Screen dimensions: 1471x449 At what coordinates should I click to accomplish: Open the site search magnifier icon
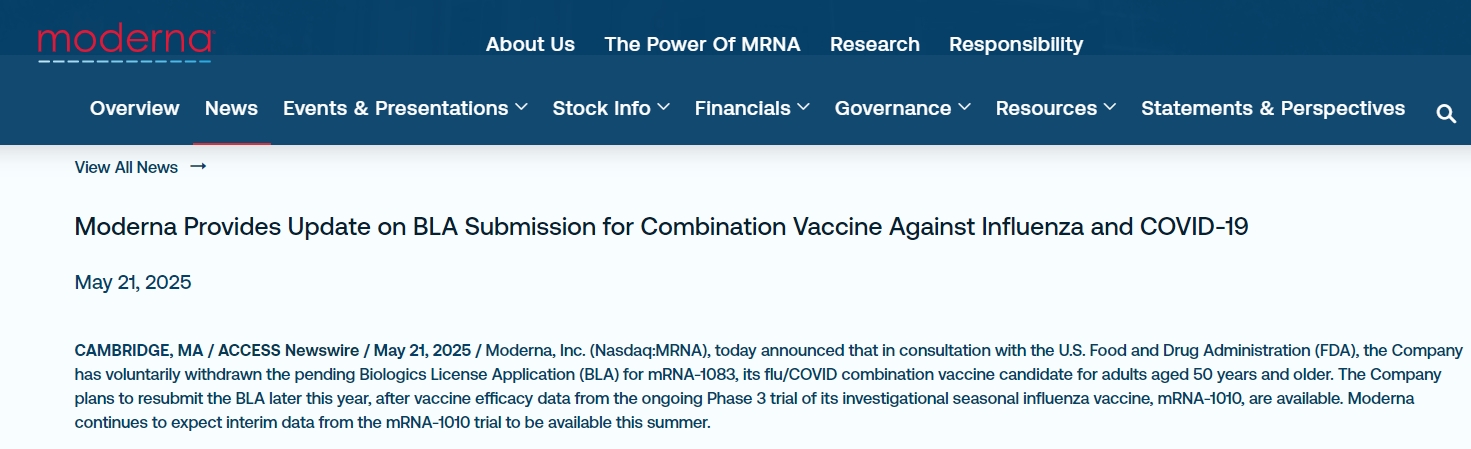click(x=1446, y=114)
